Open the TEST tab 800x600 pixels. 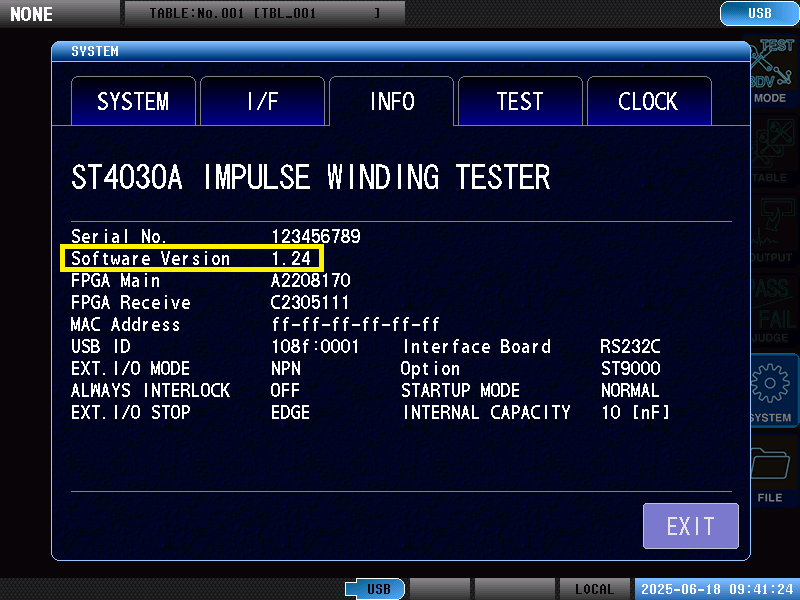[520, 101]
